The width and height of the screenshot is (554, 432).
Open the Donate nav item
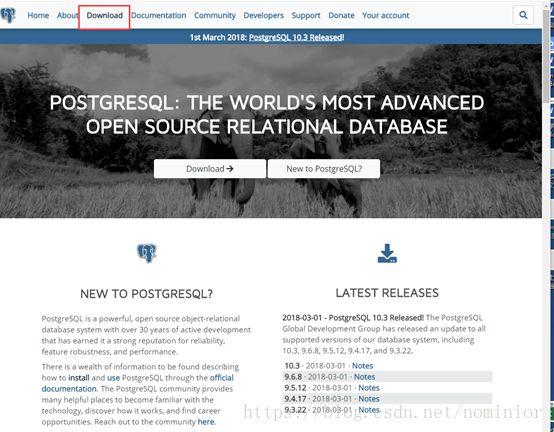click(341, 16)
